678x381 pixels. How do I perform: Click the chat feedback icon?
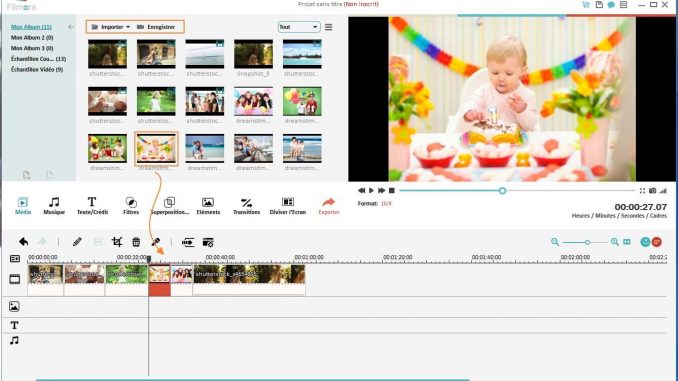611,5
